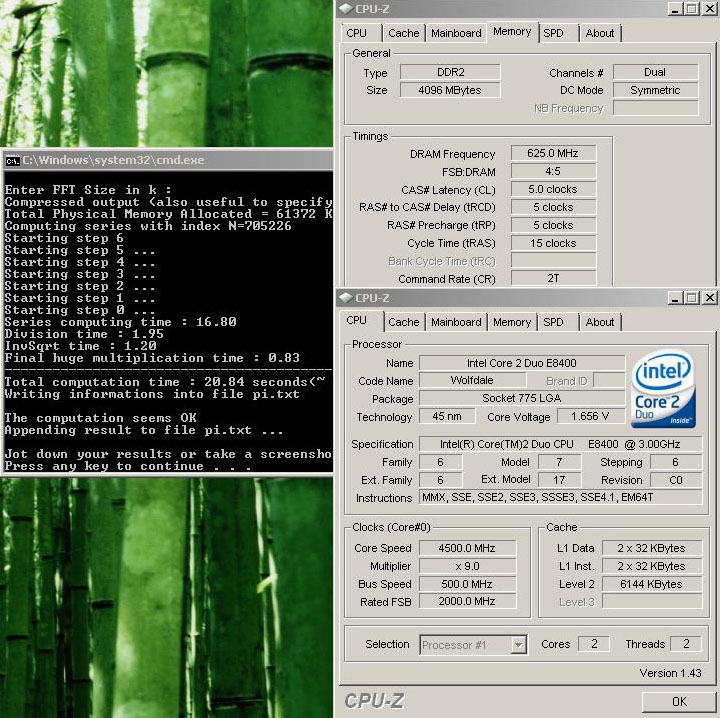Click the Cores count value field
Viewport: 720px width, 718px height.
594,644
